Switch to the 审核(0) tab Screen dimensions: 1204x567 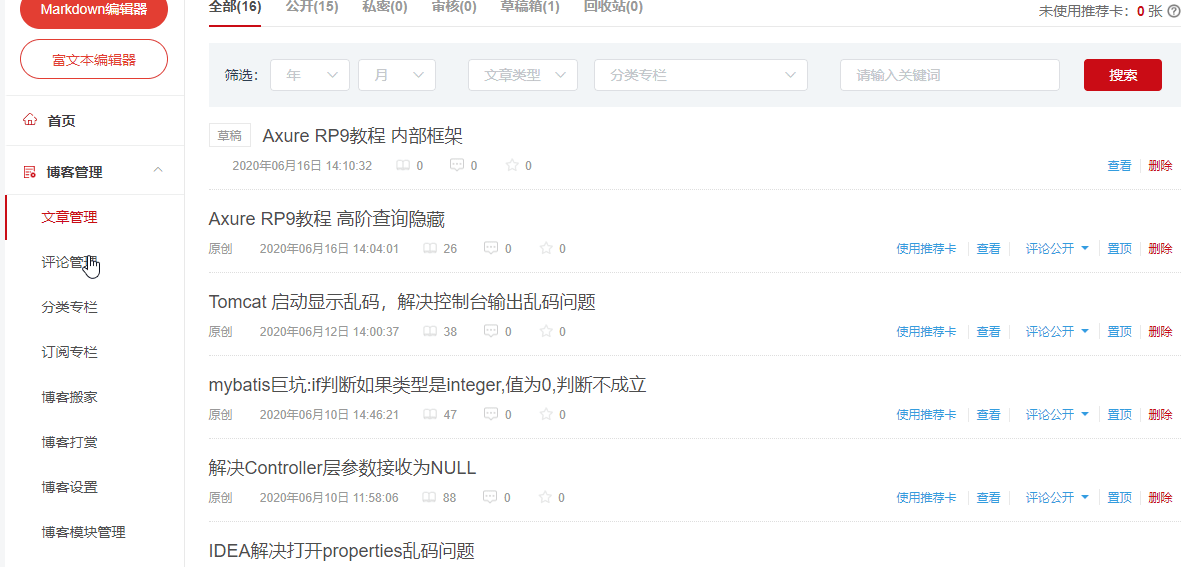click(x=454, y=7)
